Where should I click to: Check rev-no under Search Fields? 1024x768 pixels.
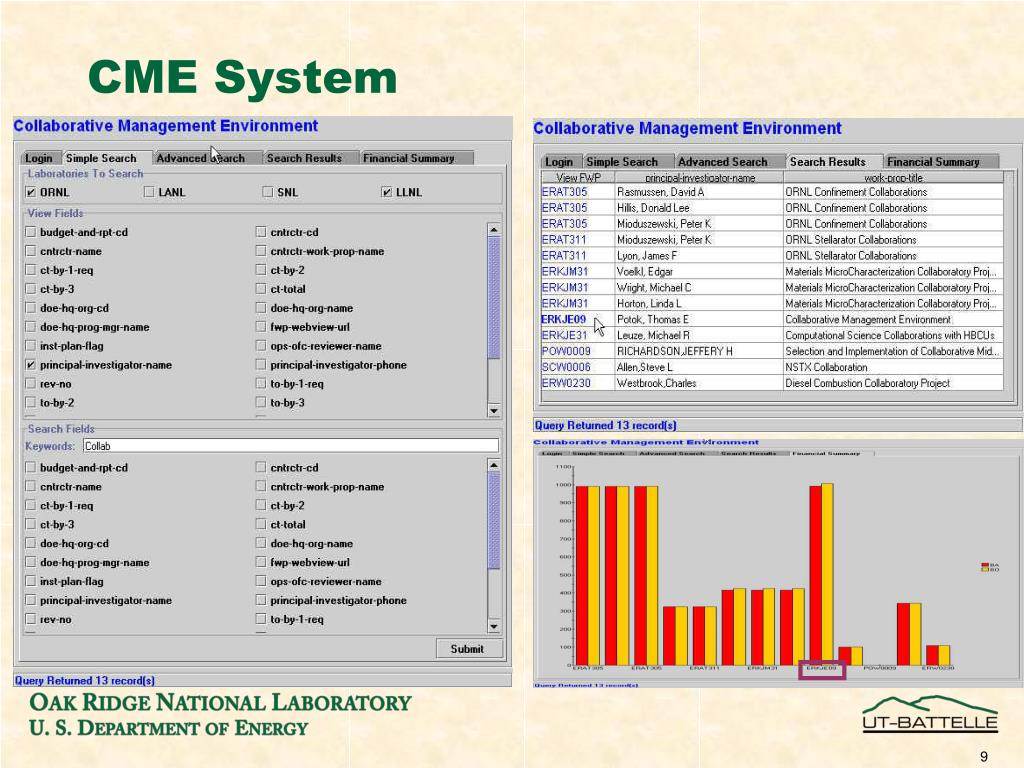coord(30,619)
